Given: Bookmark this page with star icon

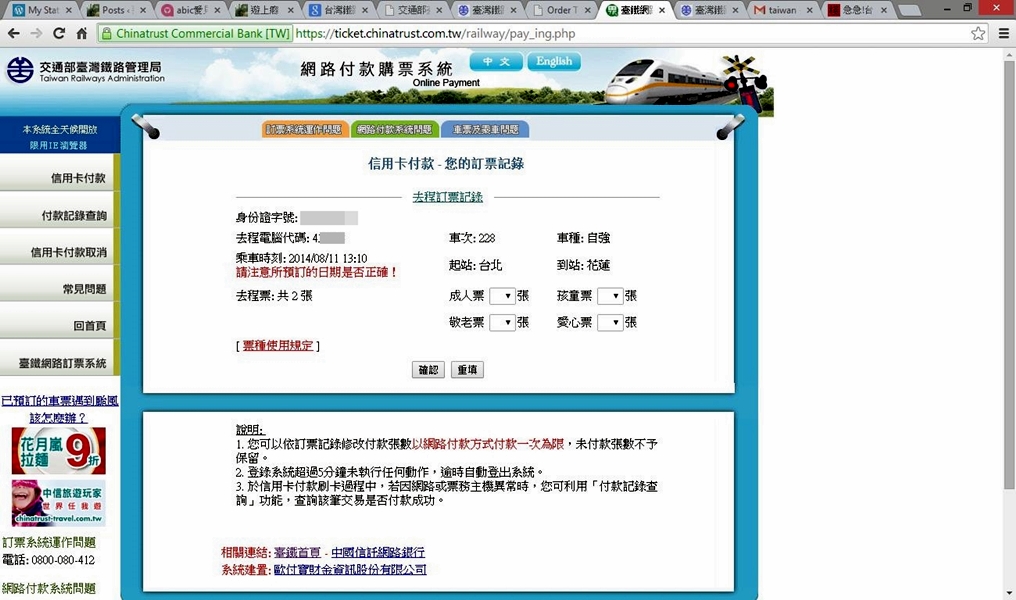Looking at the screenshot, I should pos(978,33).
